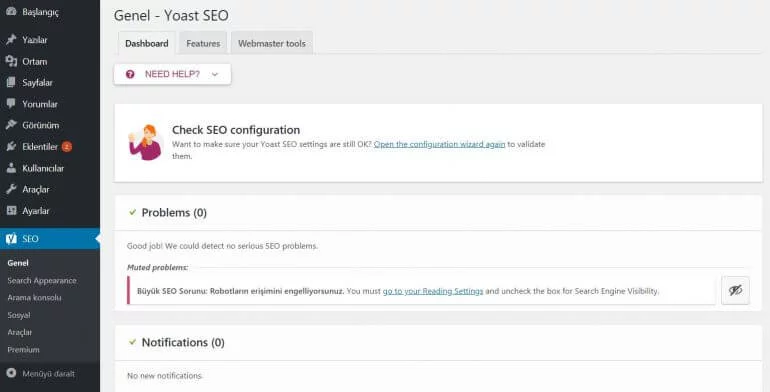Open the Arama konsolu submenu
The width and height of the screenshot is (770, 392).
click(x=34, y=298)
